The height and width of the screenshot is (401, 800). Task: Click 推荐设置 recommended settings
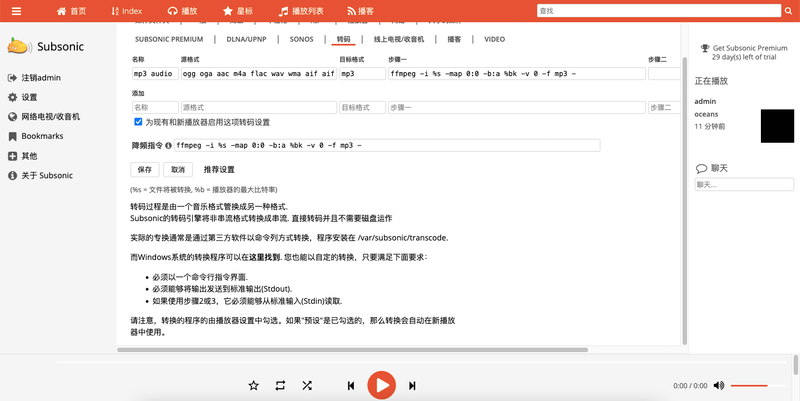pyautogui.click(x=219, y=169)
